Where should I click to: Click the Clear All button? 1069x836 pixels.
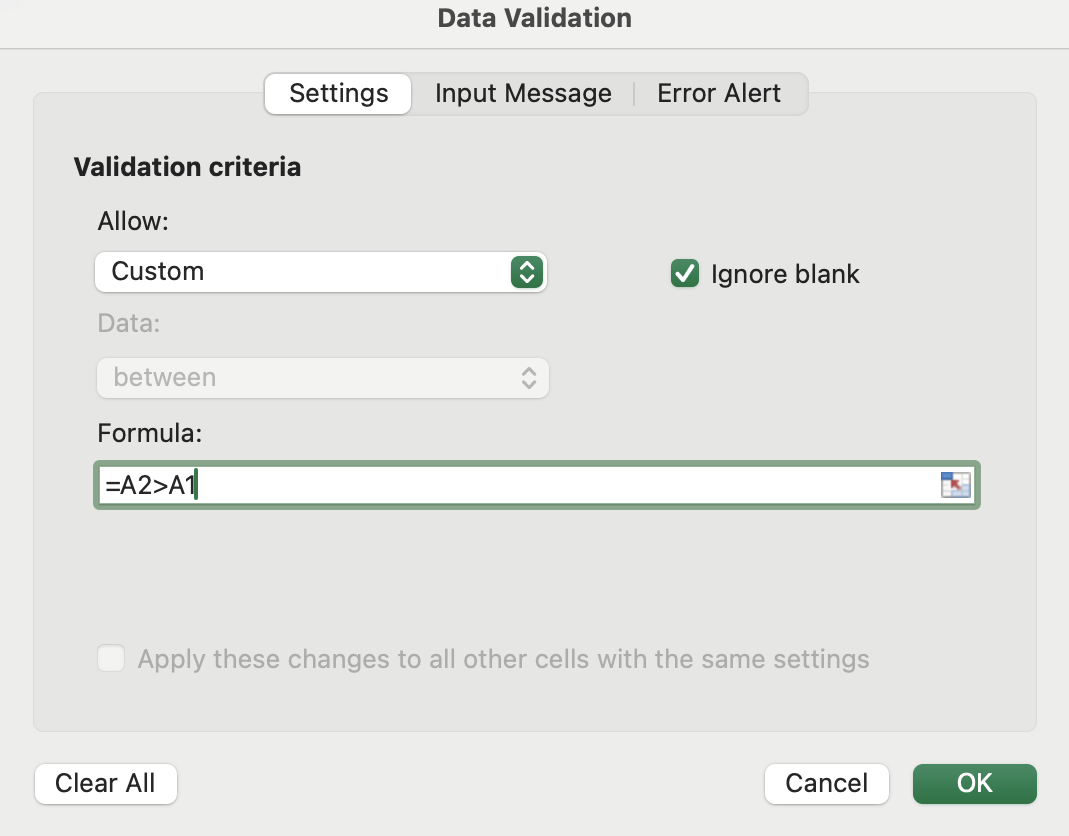click(106, 783)
